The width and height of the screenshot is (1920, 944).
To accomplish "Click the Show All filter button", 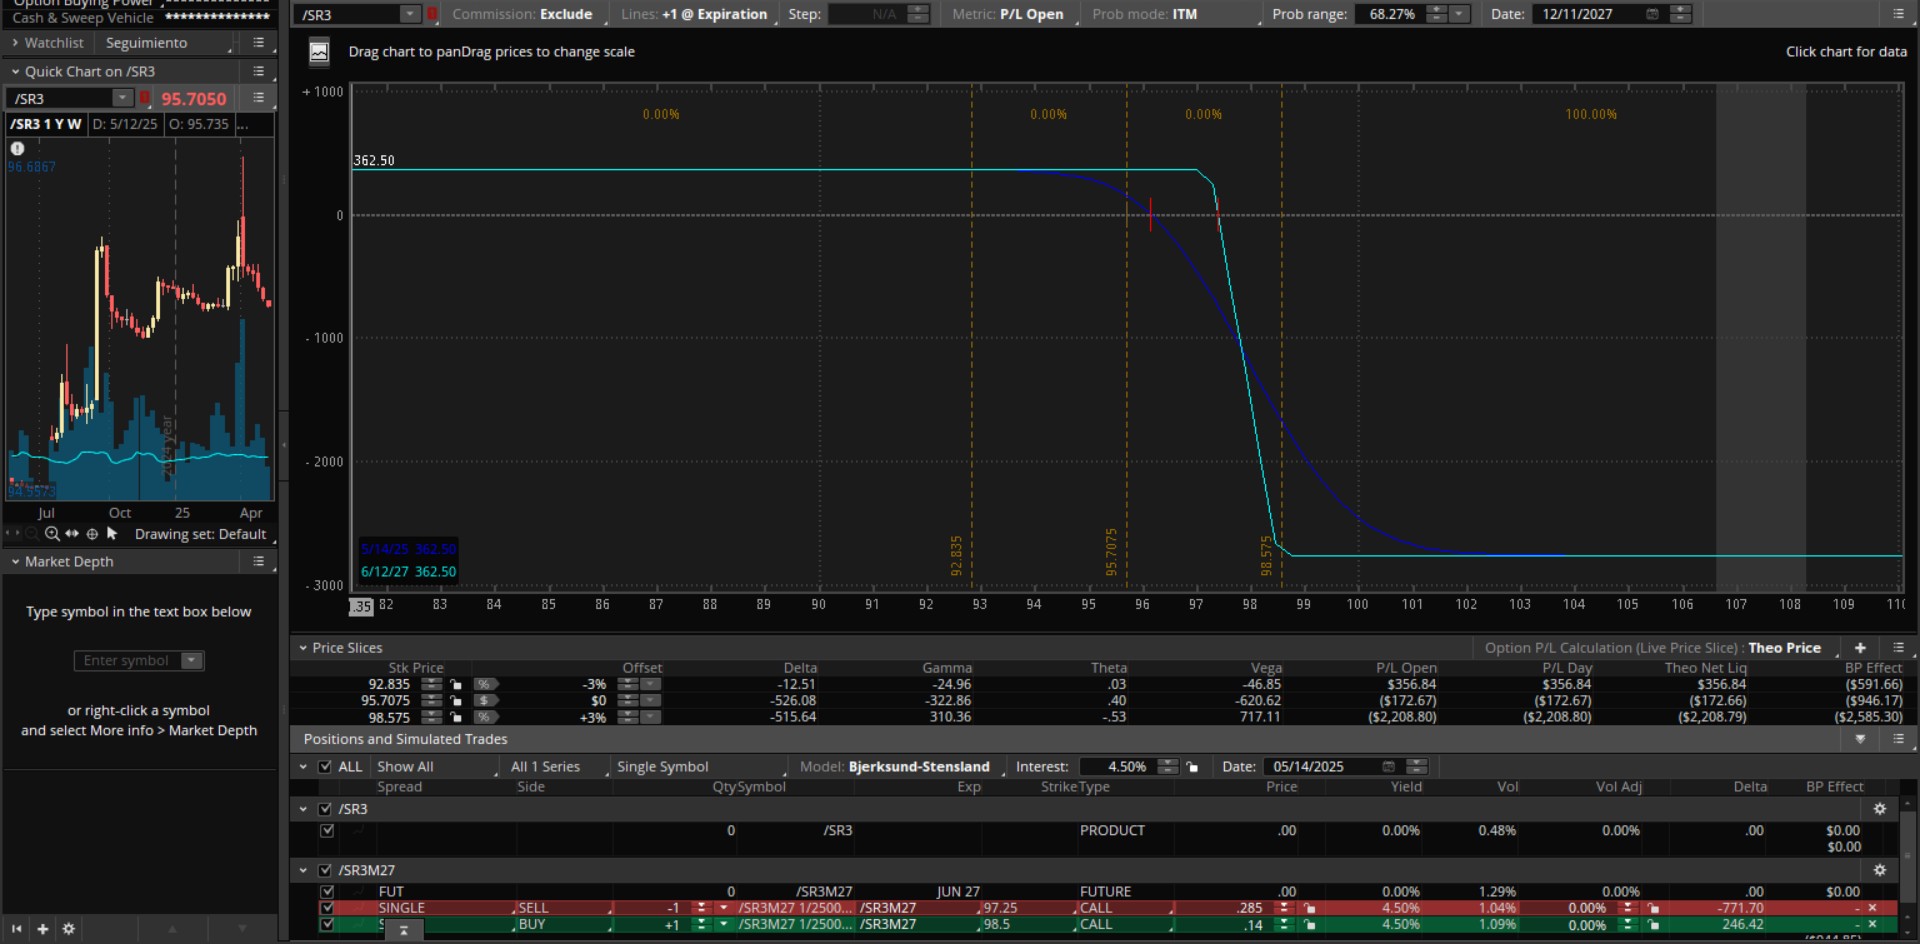I will tap(405, 767).
